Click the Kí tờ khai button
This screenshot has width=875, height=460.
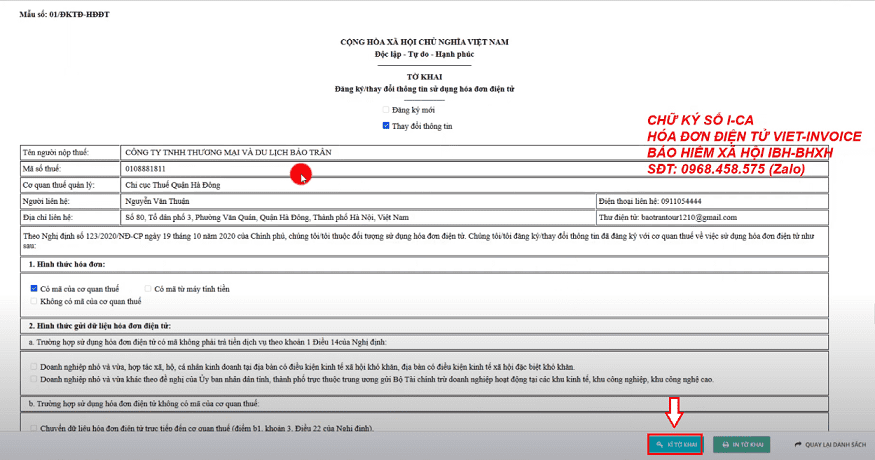(x=675, y=445)
